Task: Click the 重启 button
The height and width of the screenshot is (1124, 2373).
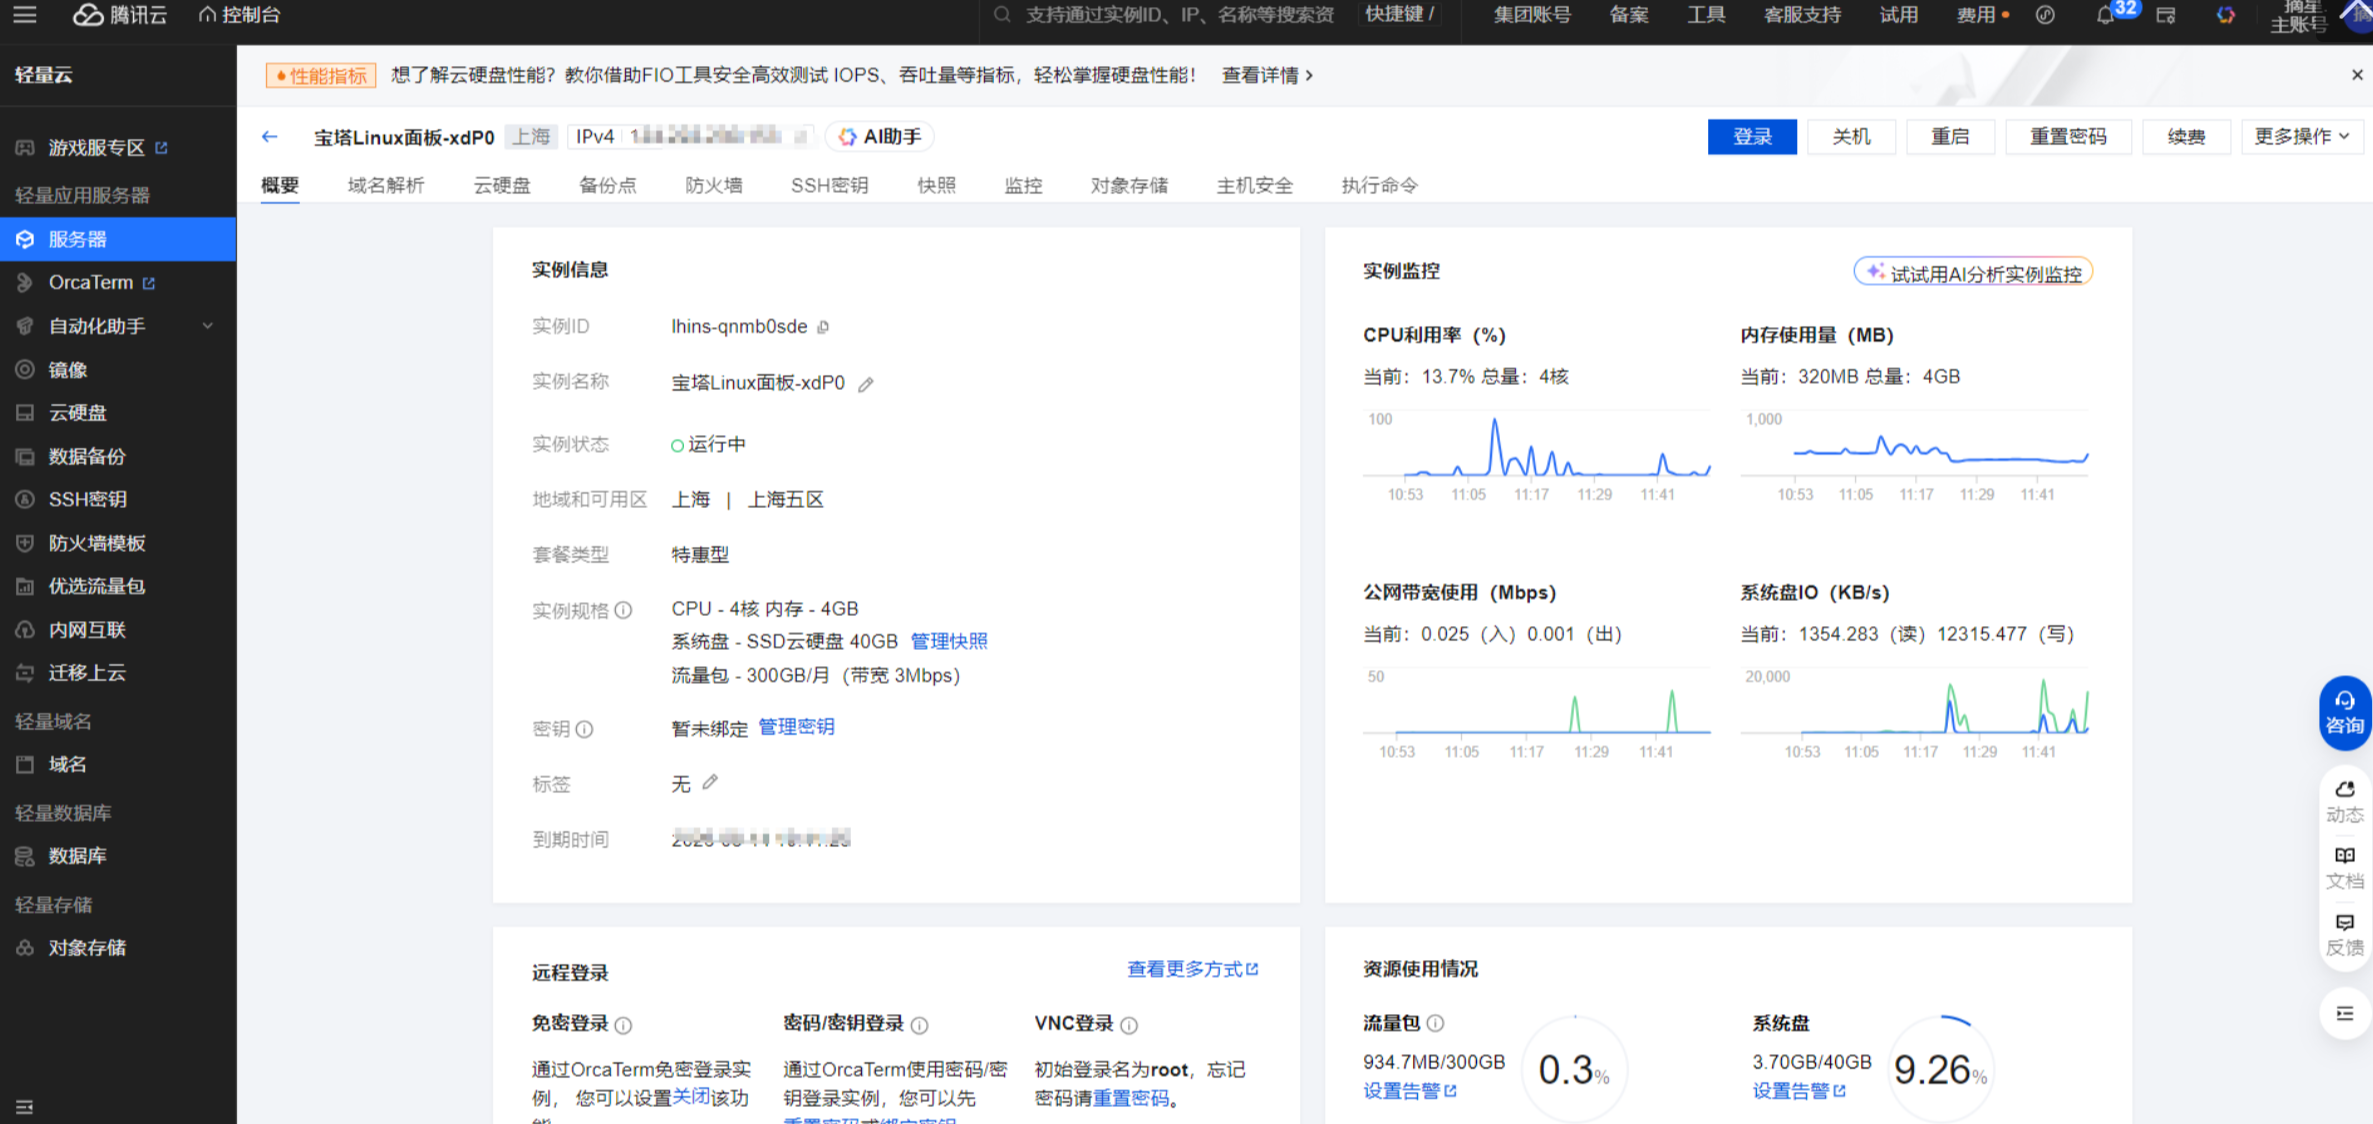Action: point(1949,137)
